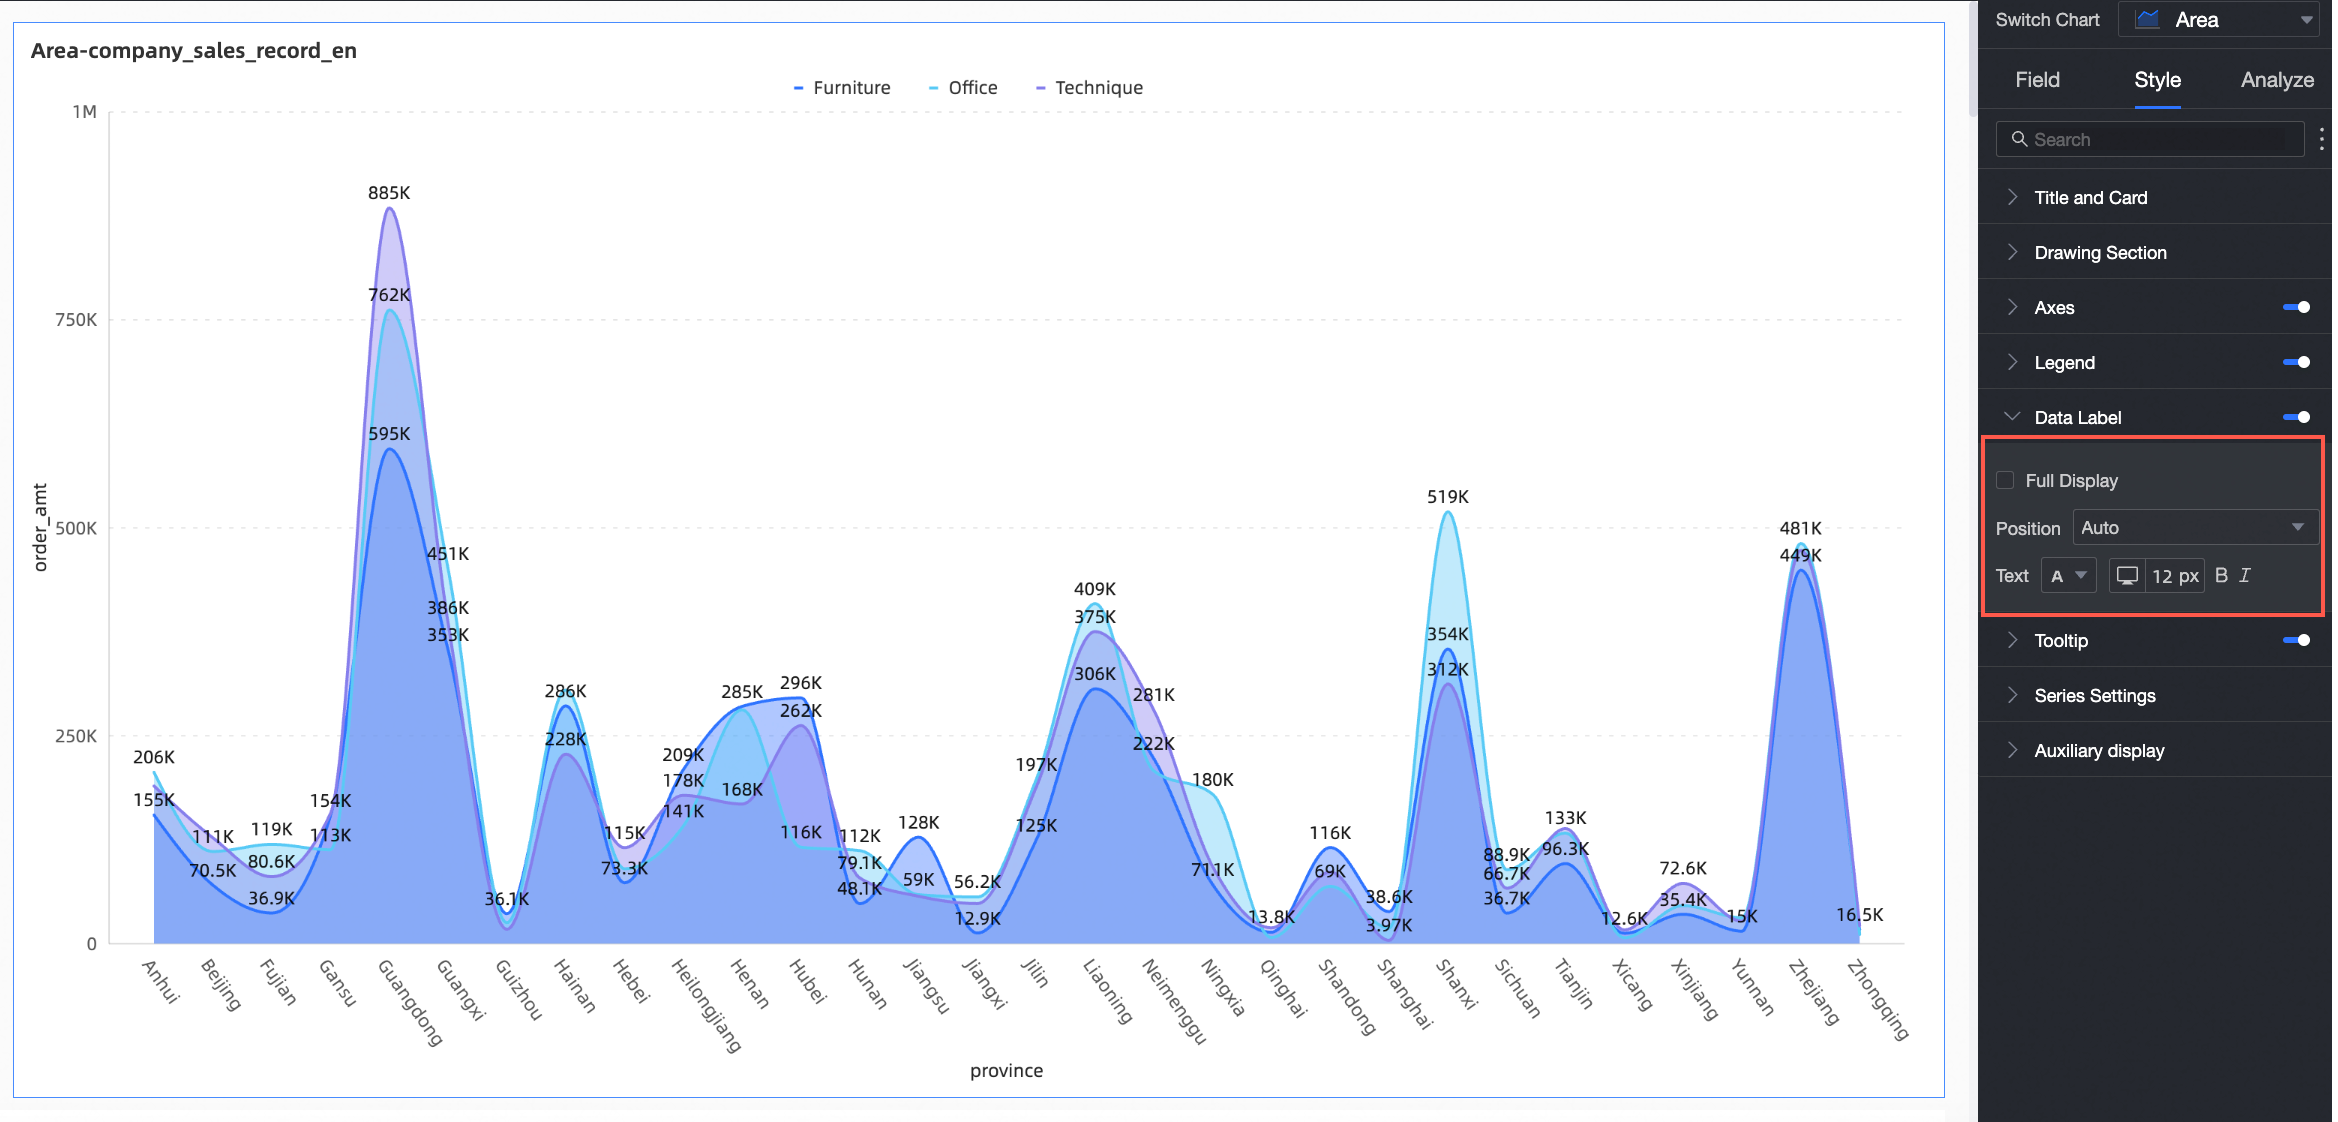The image size is (2338, 1122).
Task: Click the 481K data label at Zhejiang
Action: pos(1800,528)
